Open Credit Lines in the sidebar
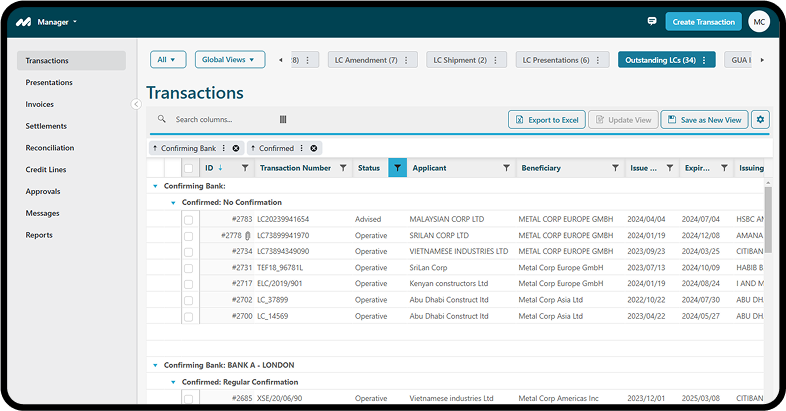Image resolution: width=786 pixels, height=411 pixels. click(x=45, y=170)
